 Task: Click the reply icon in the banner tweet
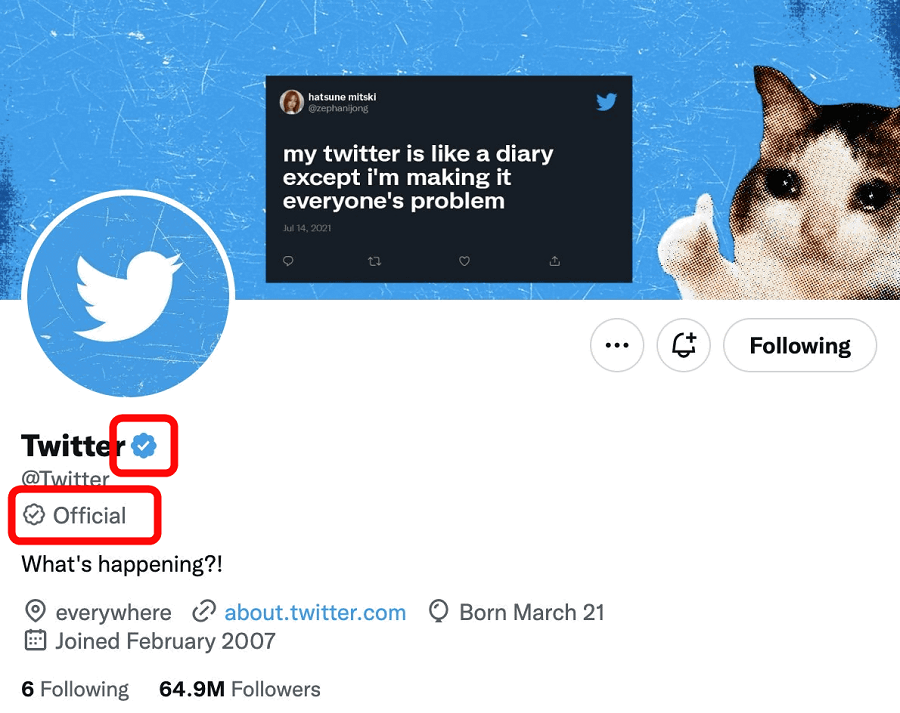click(289, 261)
